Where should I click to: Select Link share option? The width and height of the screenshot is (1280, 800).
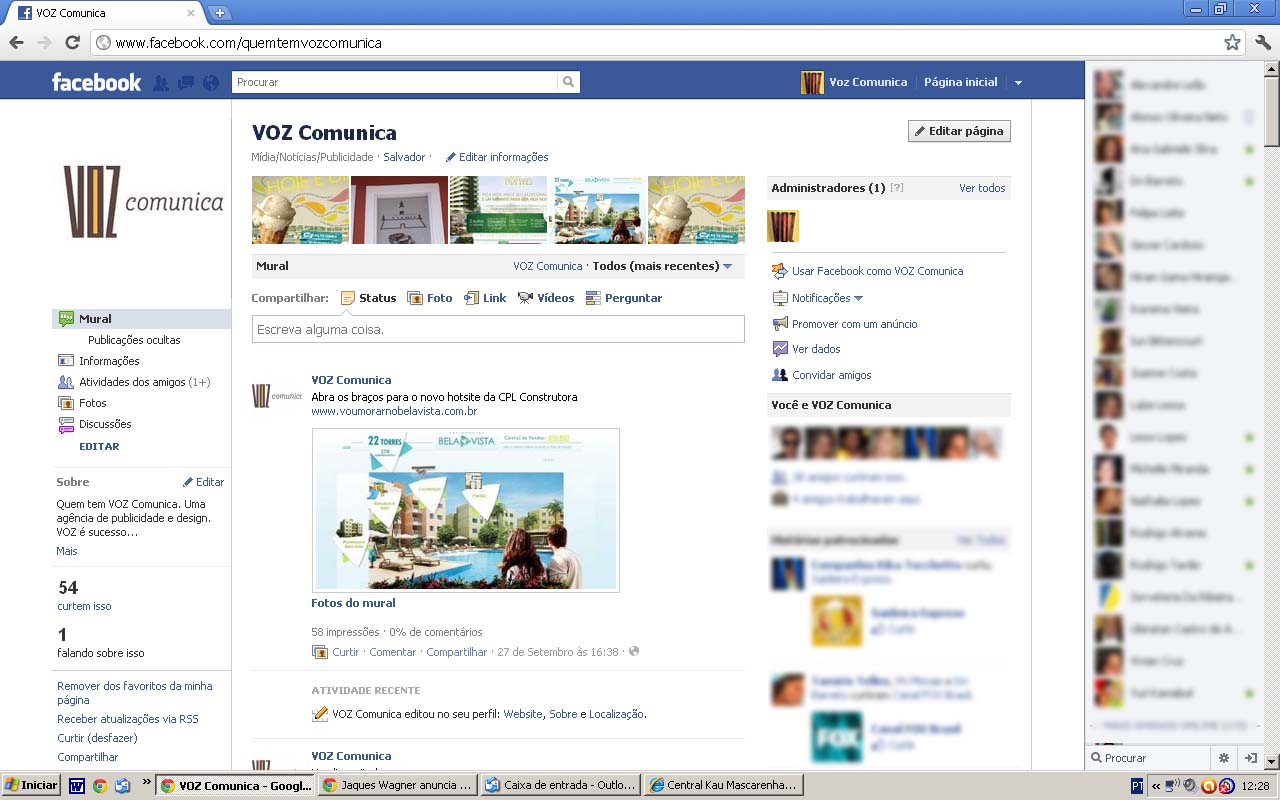[485, 298]
